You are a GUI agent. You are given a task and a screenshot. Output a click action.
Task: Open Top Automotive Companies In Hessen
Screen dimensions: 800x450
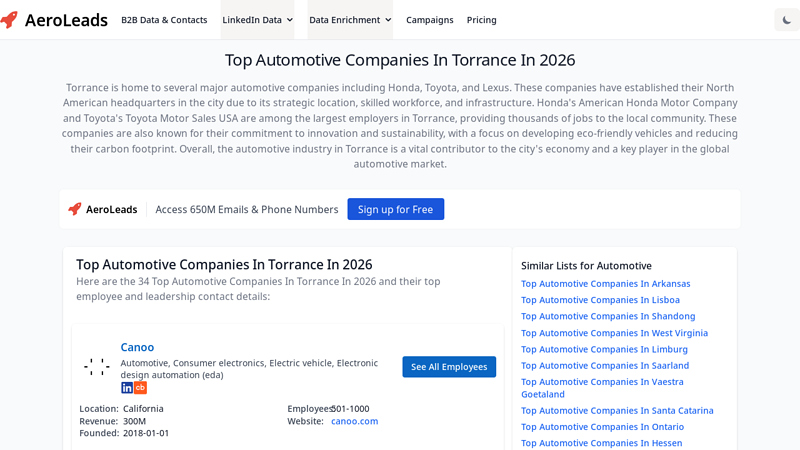(602, 443)
